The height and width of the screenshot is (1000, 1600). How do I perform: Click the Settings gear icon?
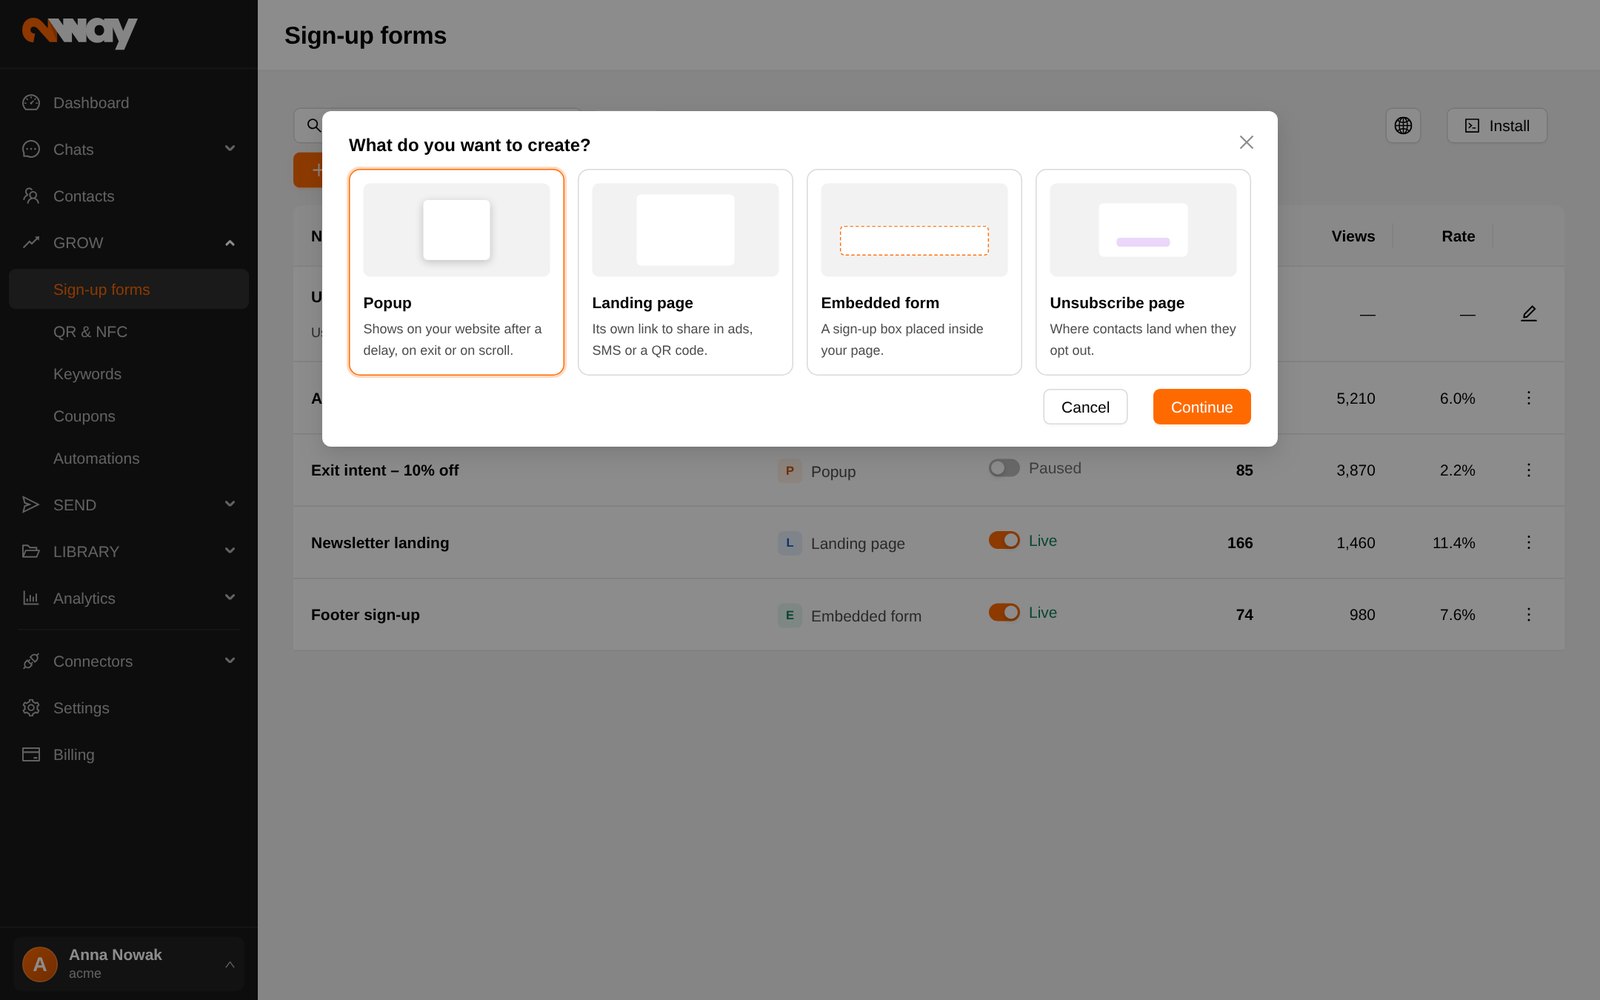31,708
